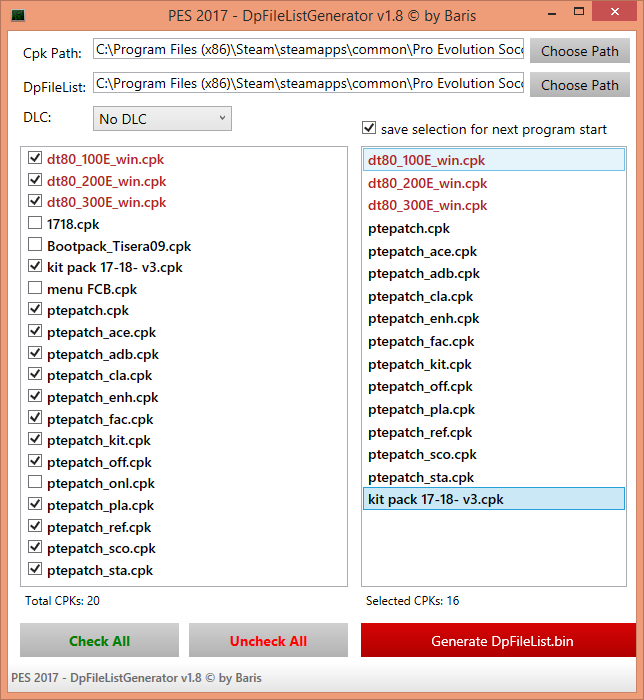The width and height of the screenshot is (644, 700).
Task: Uncheck ptepatch_pla.cpk checkbox
Action: point(35,504)
